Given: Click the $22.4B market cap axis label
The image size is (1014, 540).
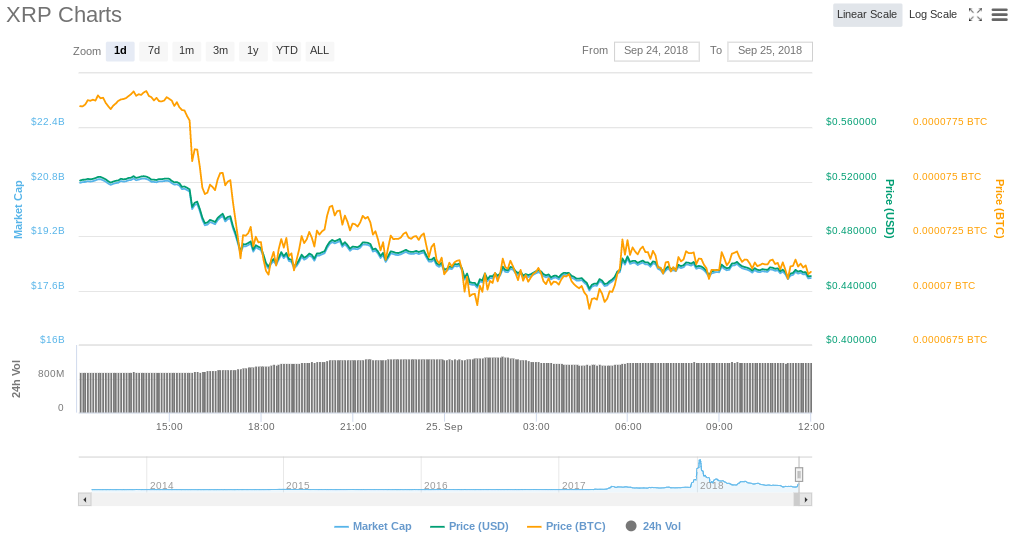Looking at the screenshot, I should click(48, 122).
